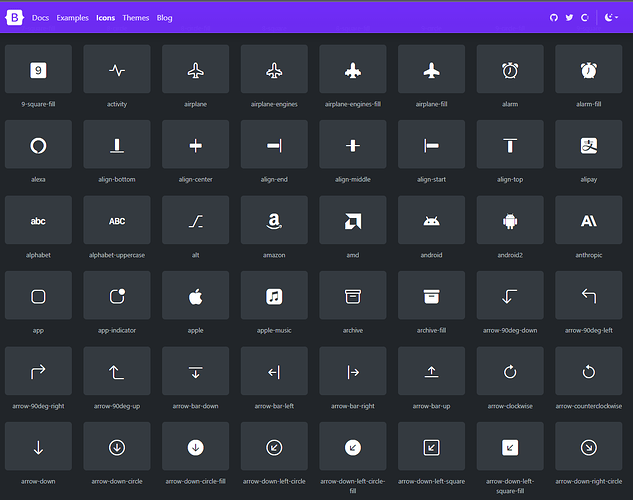633x500 pixels.
Task: Open the GitHub icon link in navbar
Action: pos(553,17)
